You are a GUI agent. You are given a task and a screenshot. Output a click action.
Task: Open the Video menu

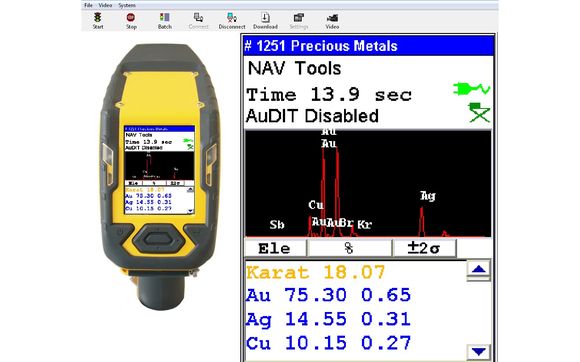click(105, 5)
